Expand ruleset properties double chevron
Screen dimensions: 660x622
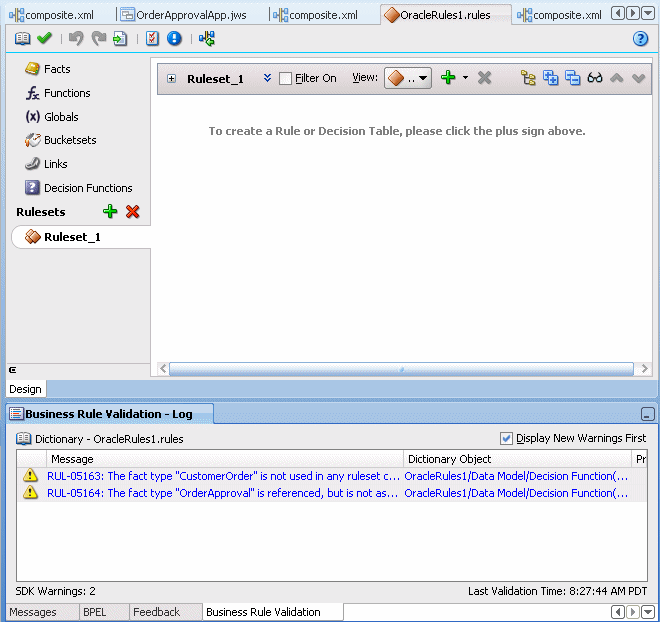tap(267, 78)
